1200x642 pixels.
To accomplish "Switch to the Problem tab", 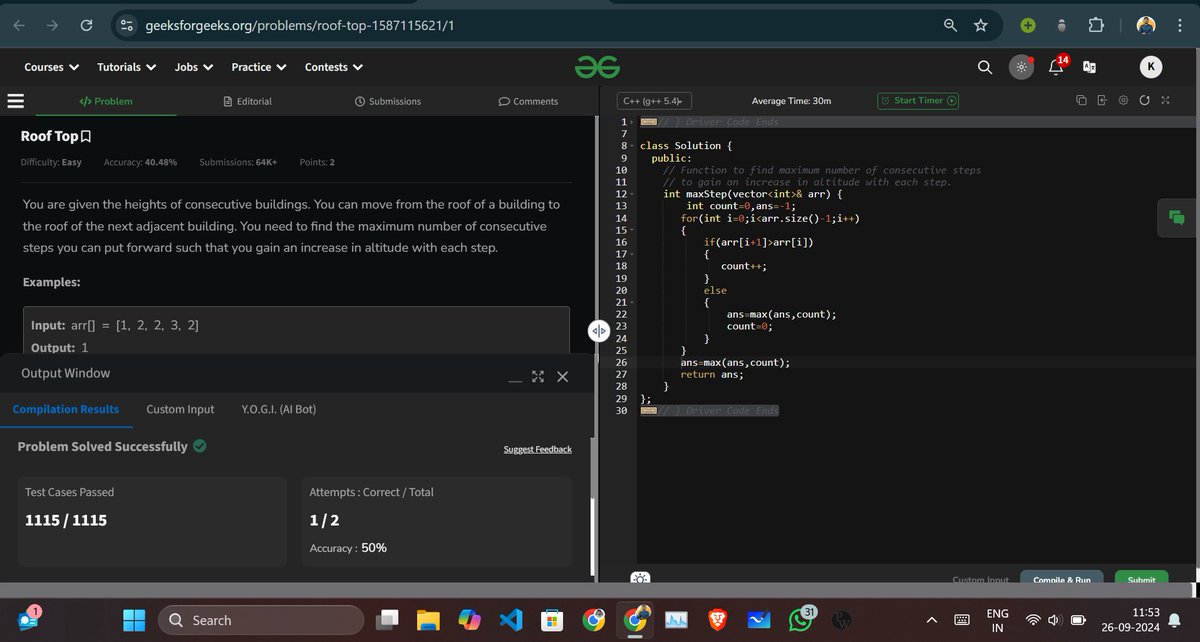I will [106, 101].
